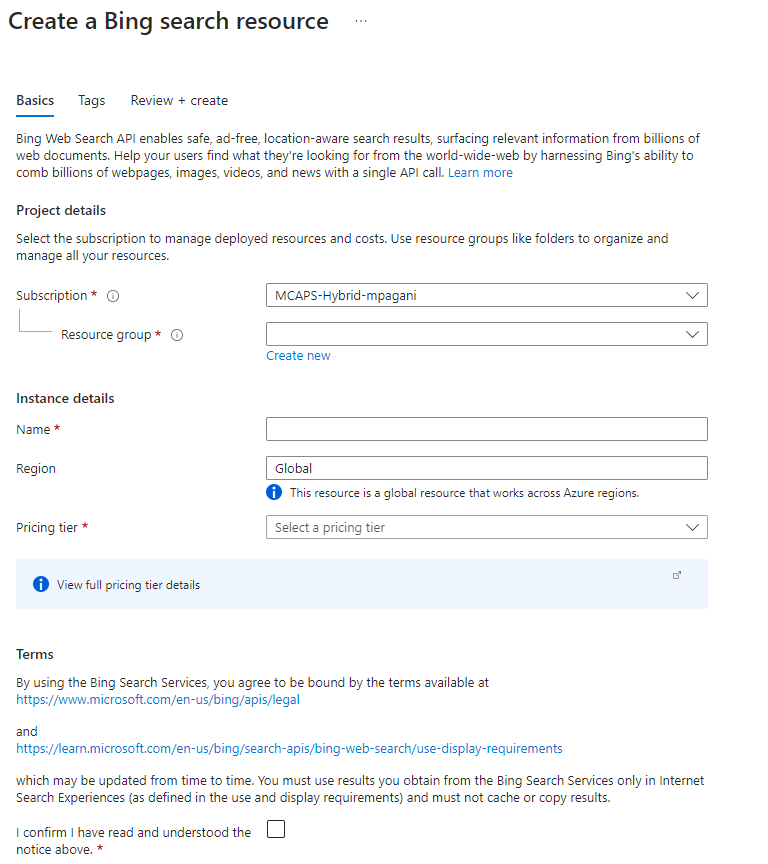Click the Region field label
This screenshot has width=768, height=864.
(36, 469)
